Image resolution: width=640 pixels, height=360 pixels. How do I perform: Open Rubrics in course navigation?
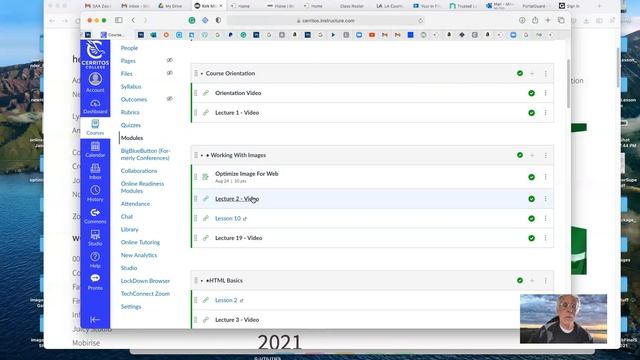[130, 112]
